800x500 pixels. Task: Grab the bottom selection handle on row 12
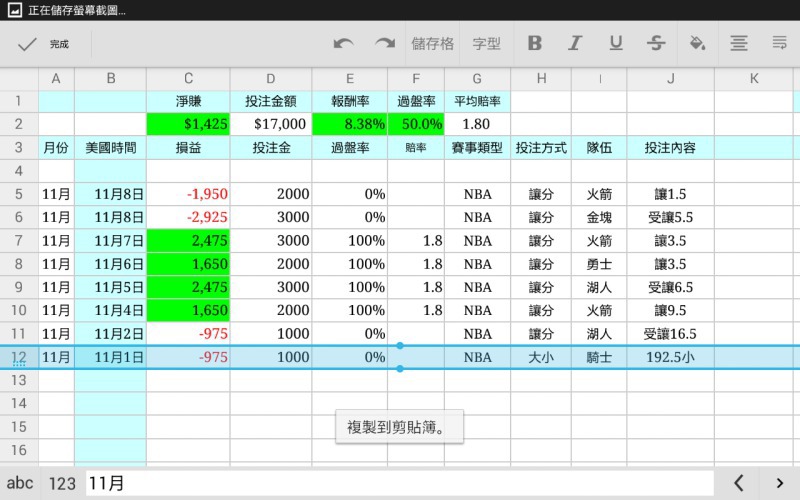pos(400,368)
